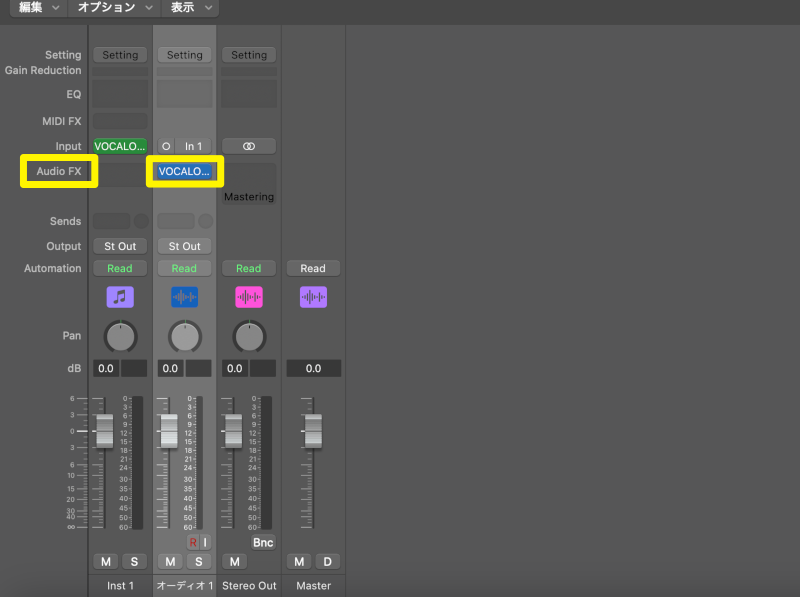Toggle input monitoring on オーディオ 1
This screenshot has width=800, height=597.
(x=205, y=542)
